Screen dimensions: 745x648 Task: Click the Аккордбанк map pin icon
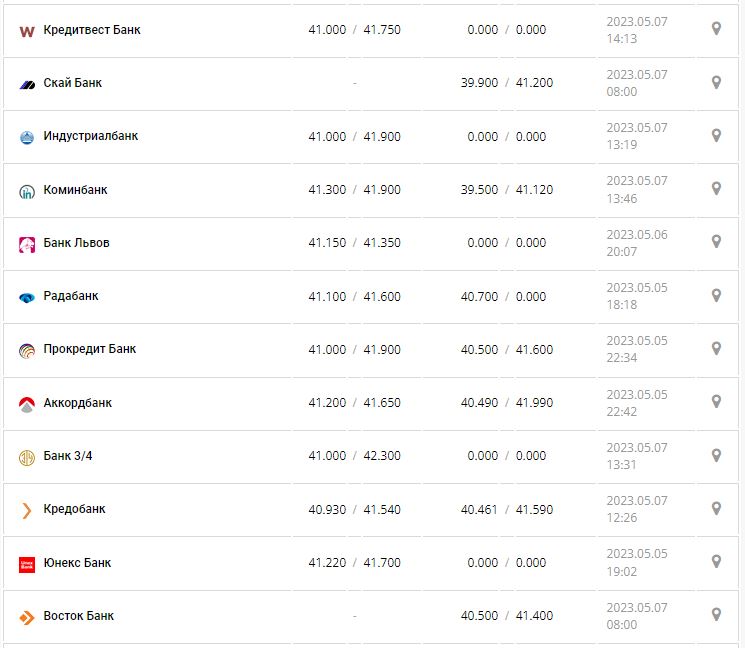pyautogui.click(x=716, y=401)
